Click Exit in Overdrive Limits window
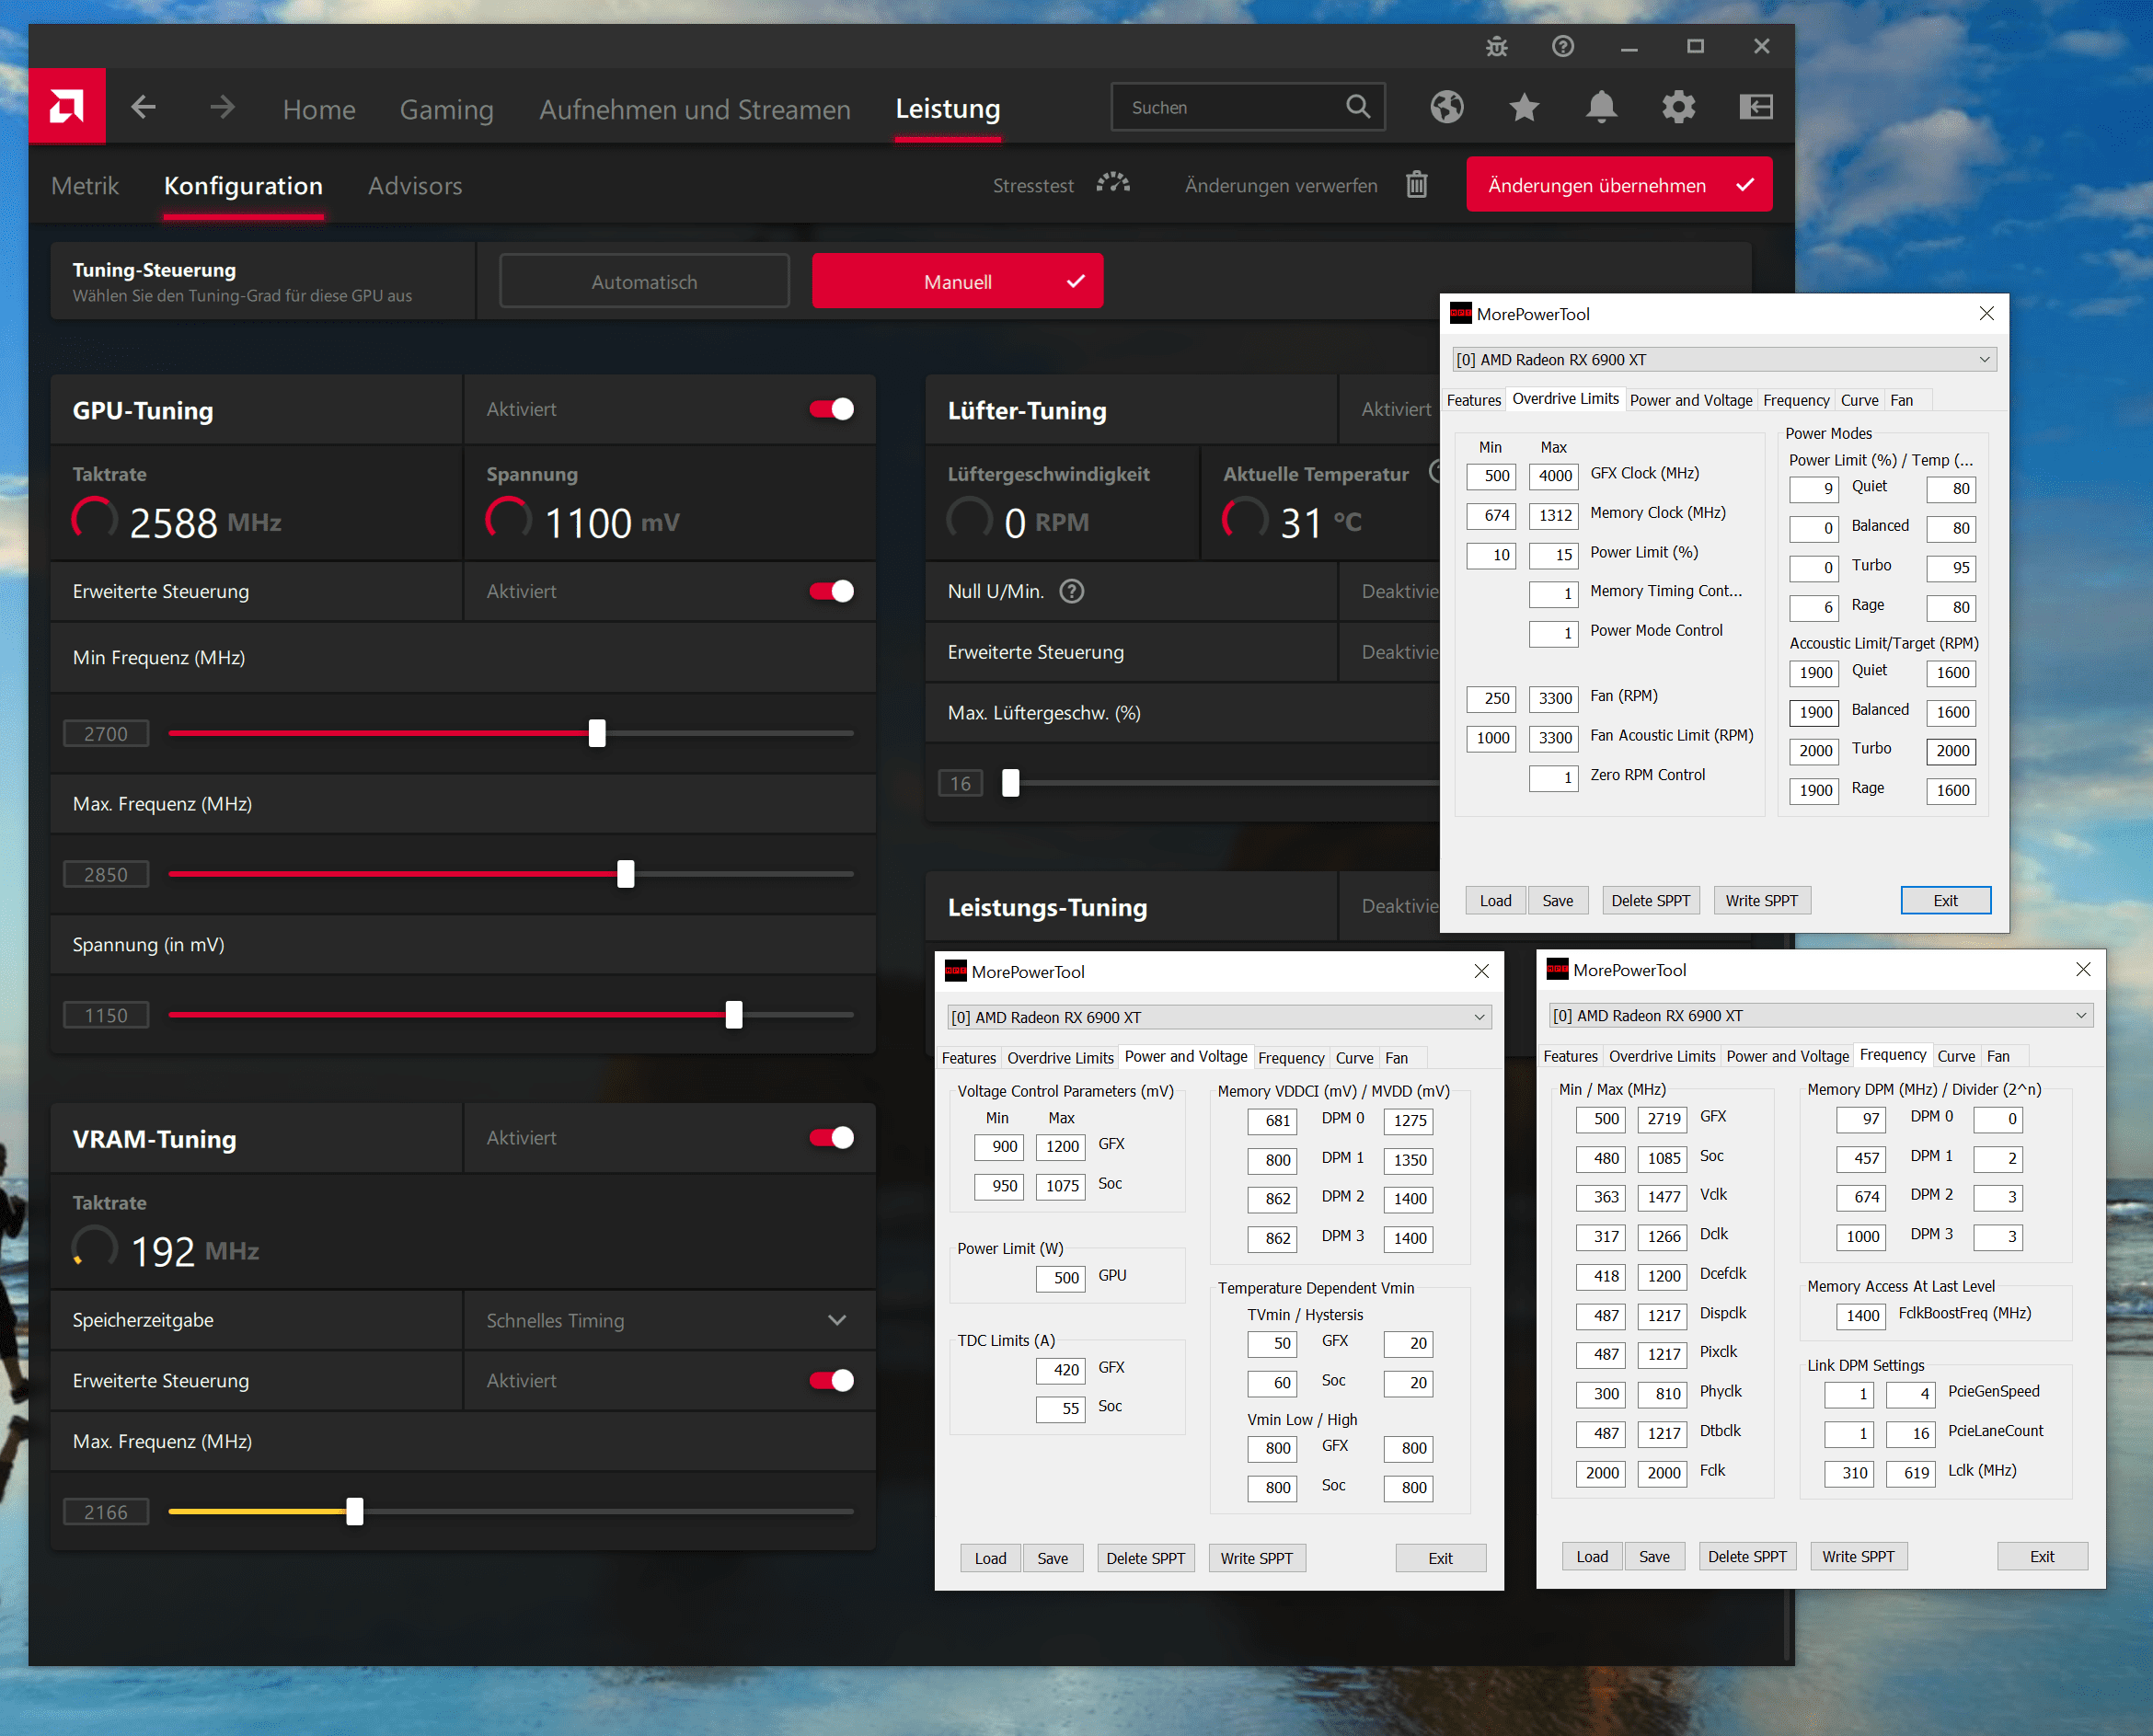The image size is (2153, 1736). tap(1945, 900)
